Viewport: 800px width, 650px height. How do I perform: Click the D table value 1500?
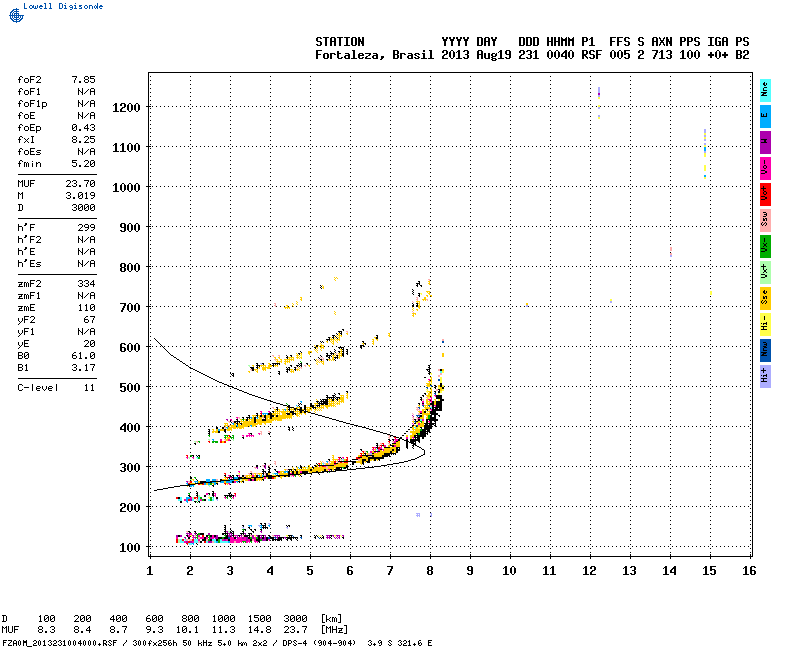(x=260, y=618)
